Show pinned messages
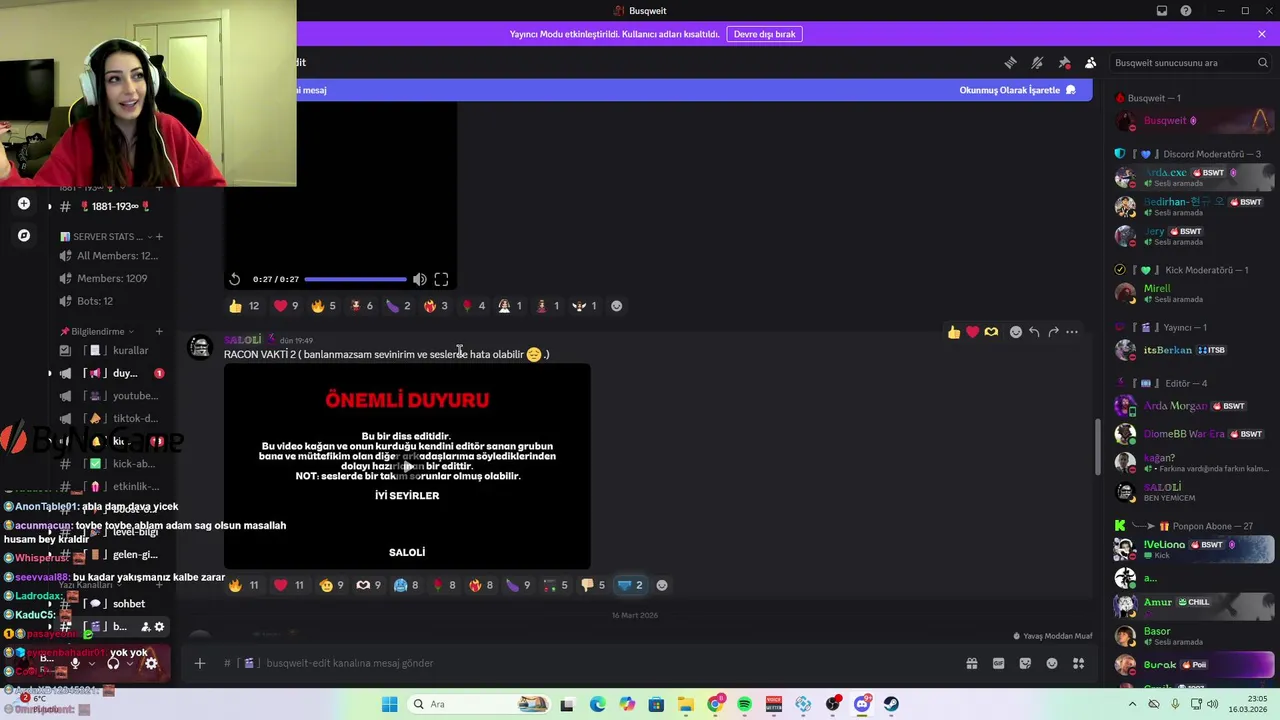The width and height of the screenshot is (1280, 720). (x=1064, y=62)
